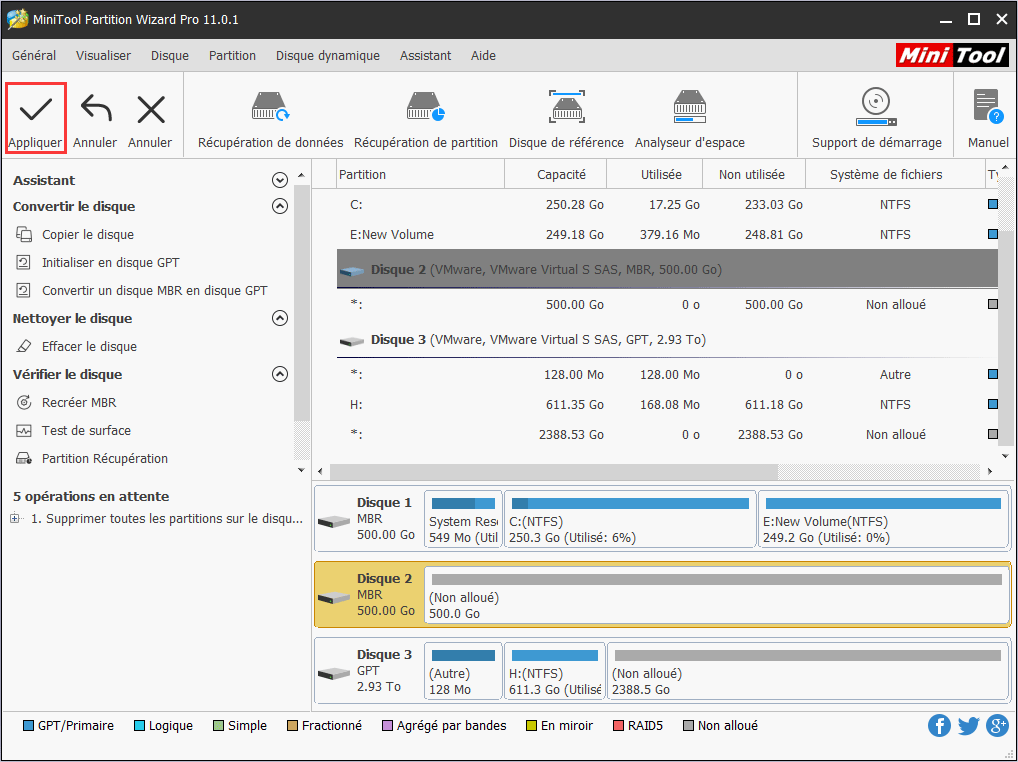
Task: Open Analyseur d'espace tool
Action: coord(689,120)
